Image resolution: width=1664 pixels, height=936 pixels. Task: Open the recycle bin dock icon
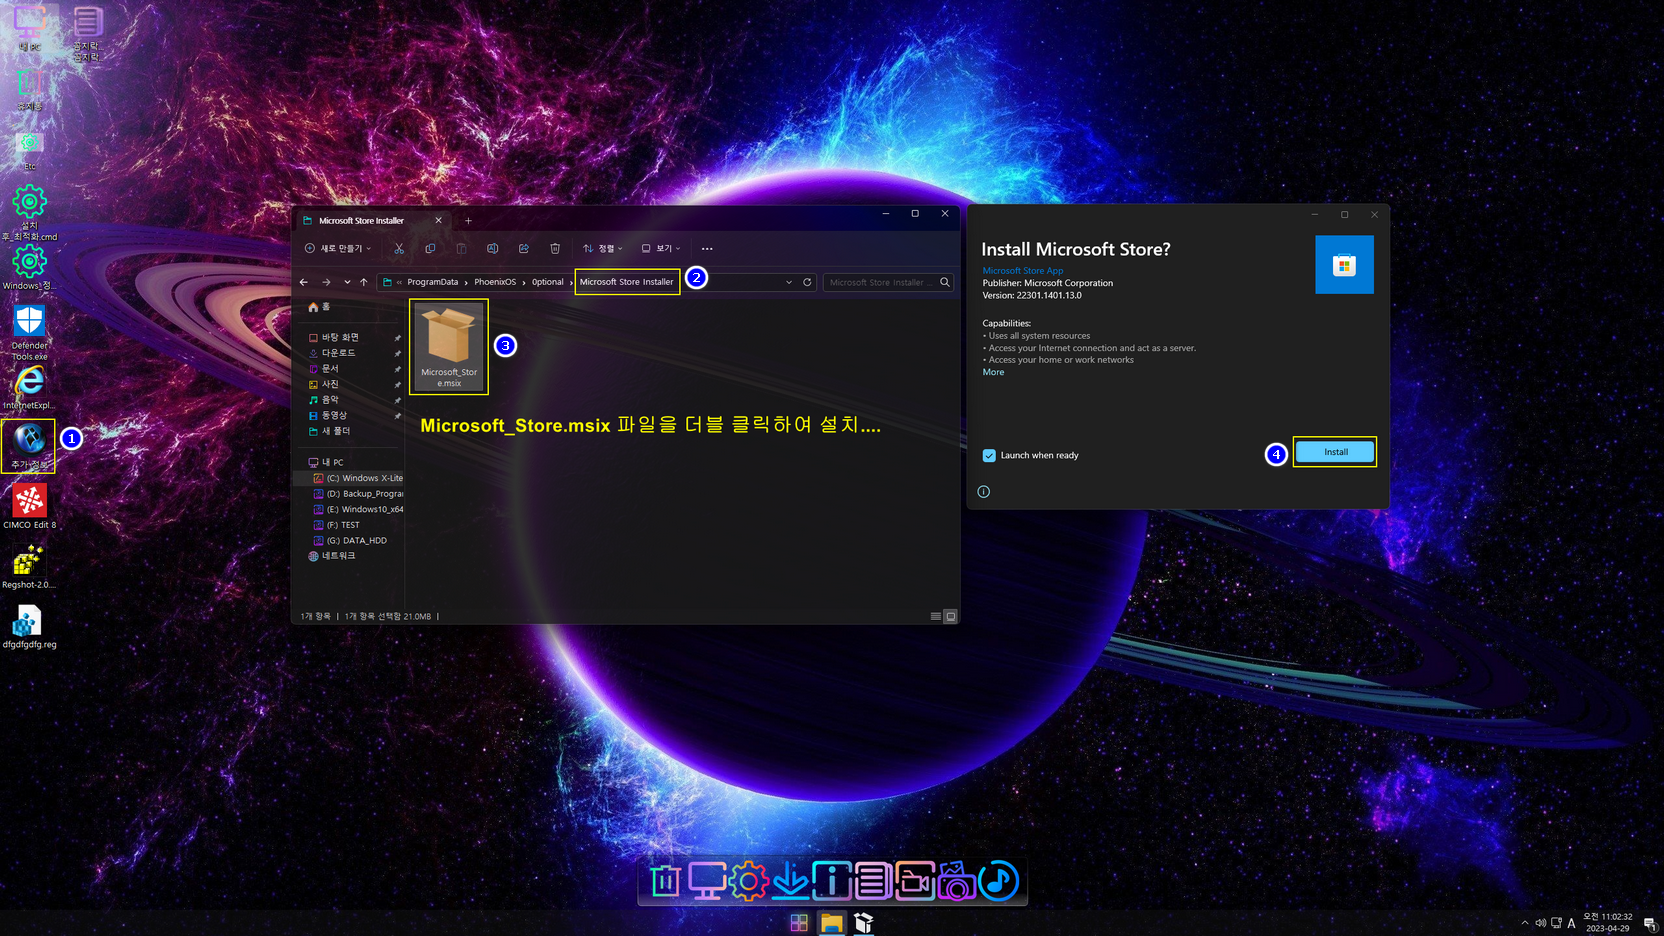pyautogui.click(x=665, y=881)
